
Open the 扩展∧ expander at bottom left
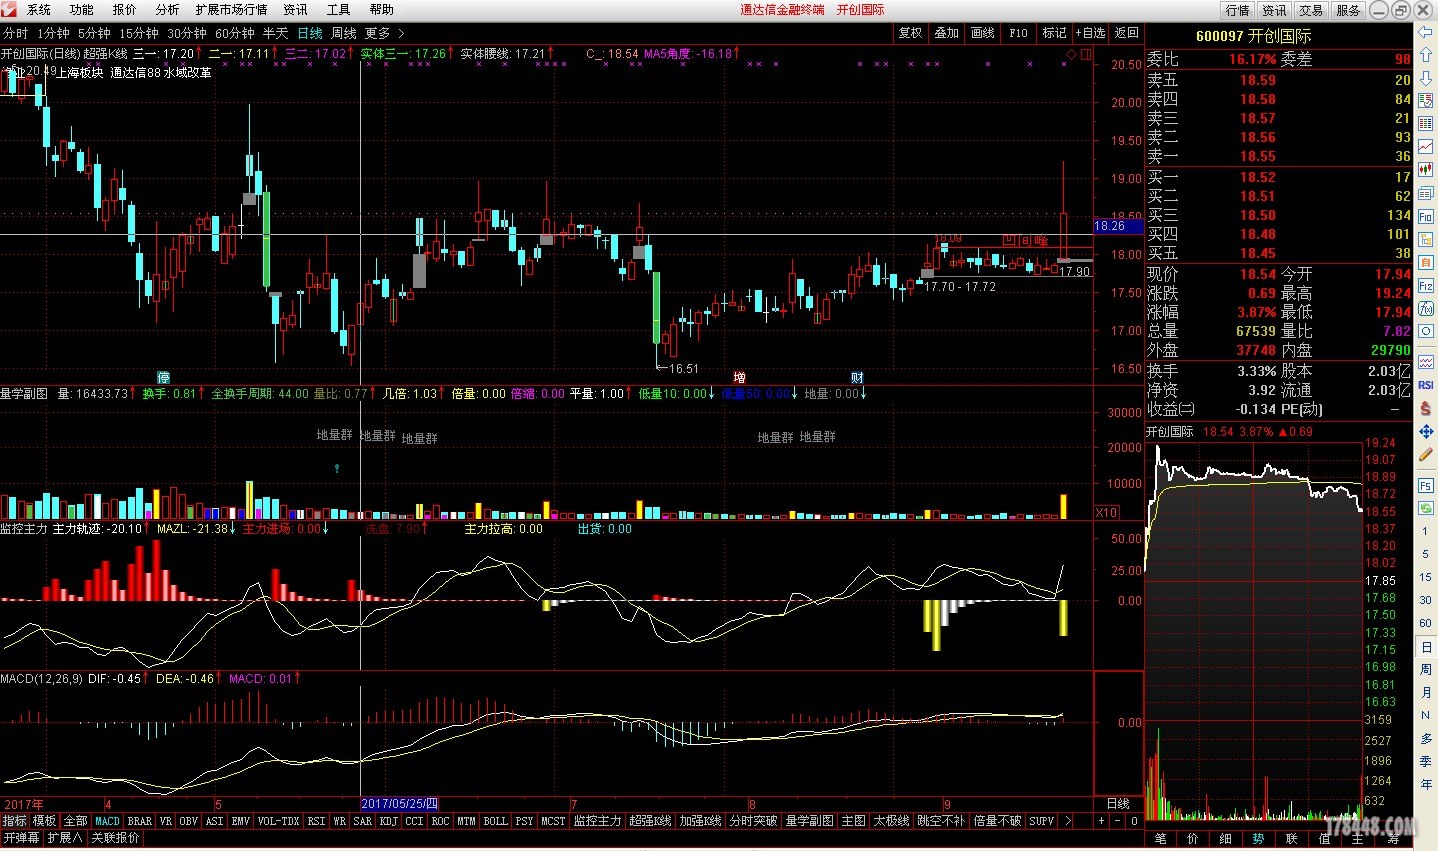pyautogui.click(x=65, y=837)
